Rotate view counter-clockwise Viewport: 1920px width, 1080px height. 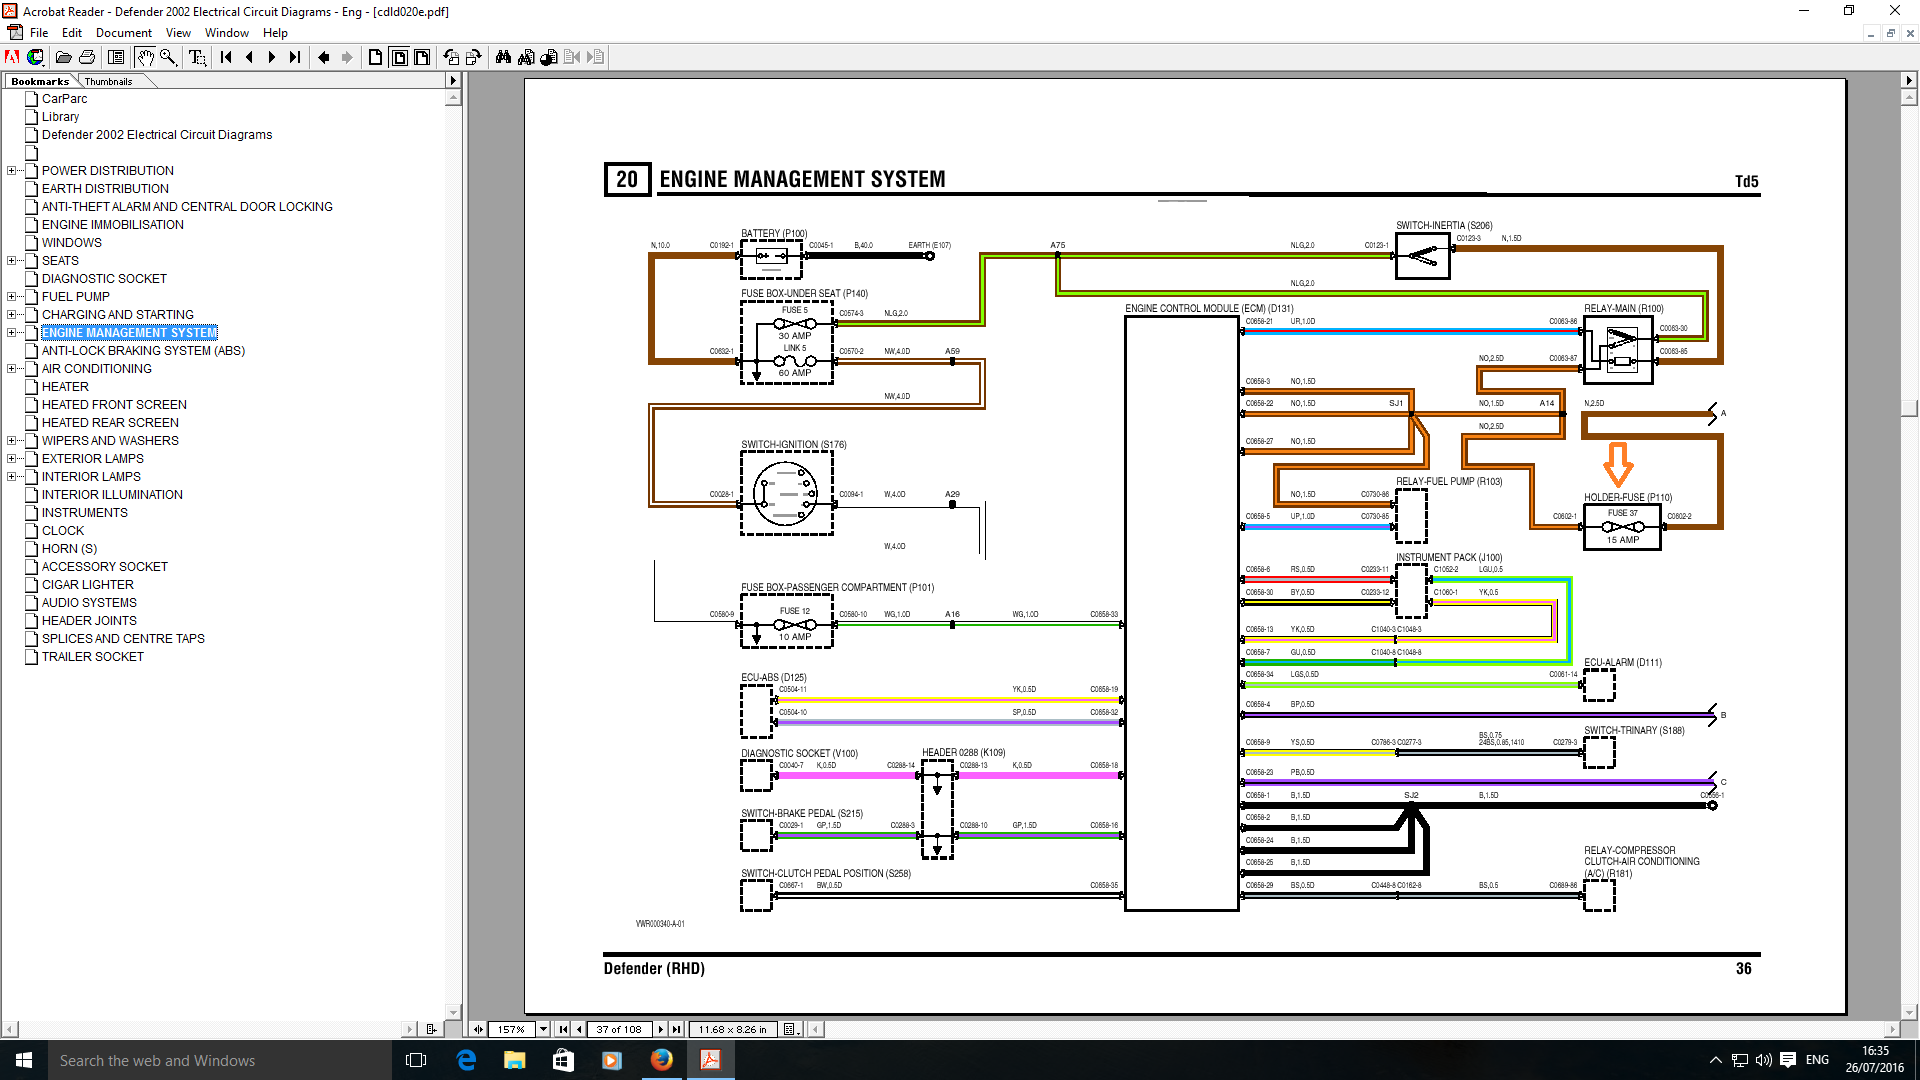[451, 57]
